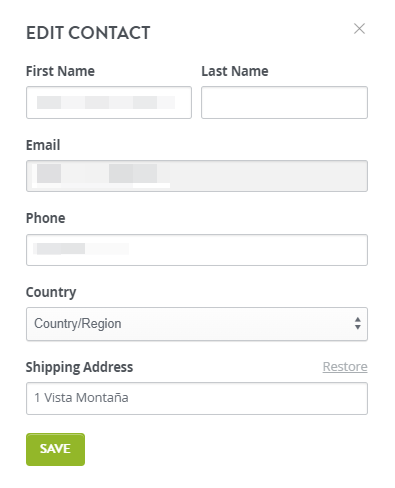The width and height of the screenshot is (395, 488).
Task: Save the contact changes
Action: 55,449
